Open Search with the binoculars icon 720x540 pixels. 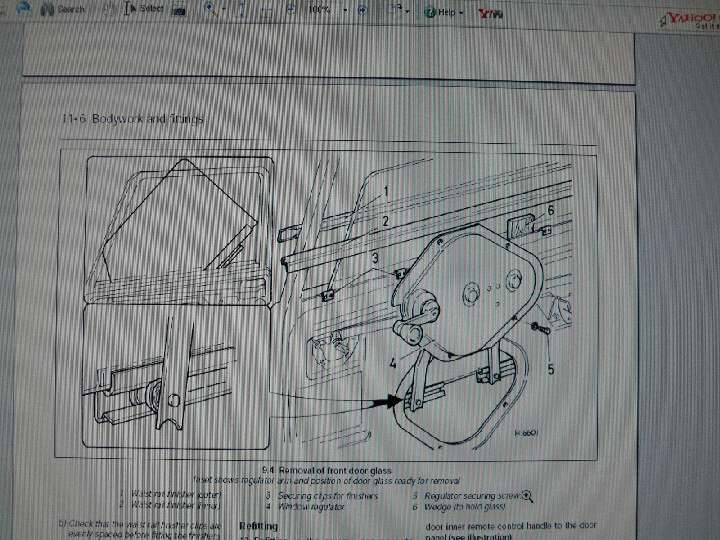point(47,9)
